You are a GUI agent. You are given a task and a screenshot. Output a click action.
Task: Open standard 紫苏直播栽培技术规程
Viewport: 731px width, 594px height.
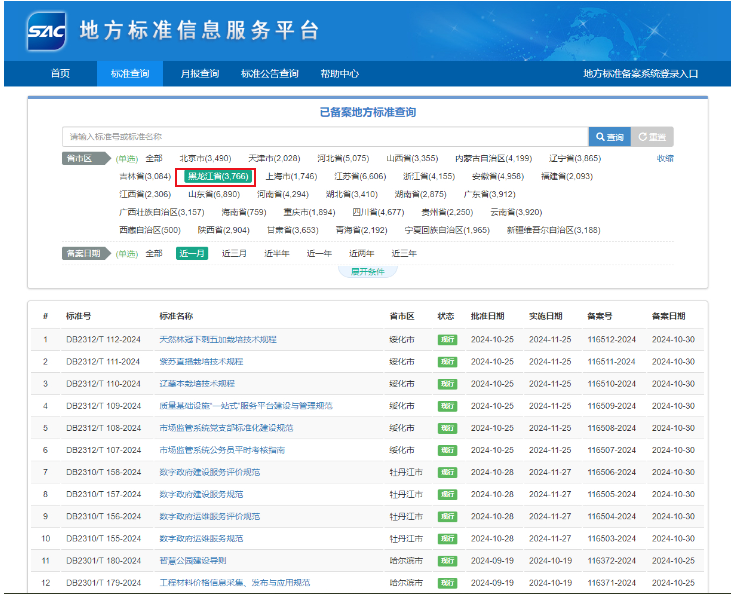pos(201,362)
